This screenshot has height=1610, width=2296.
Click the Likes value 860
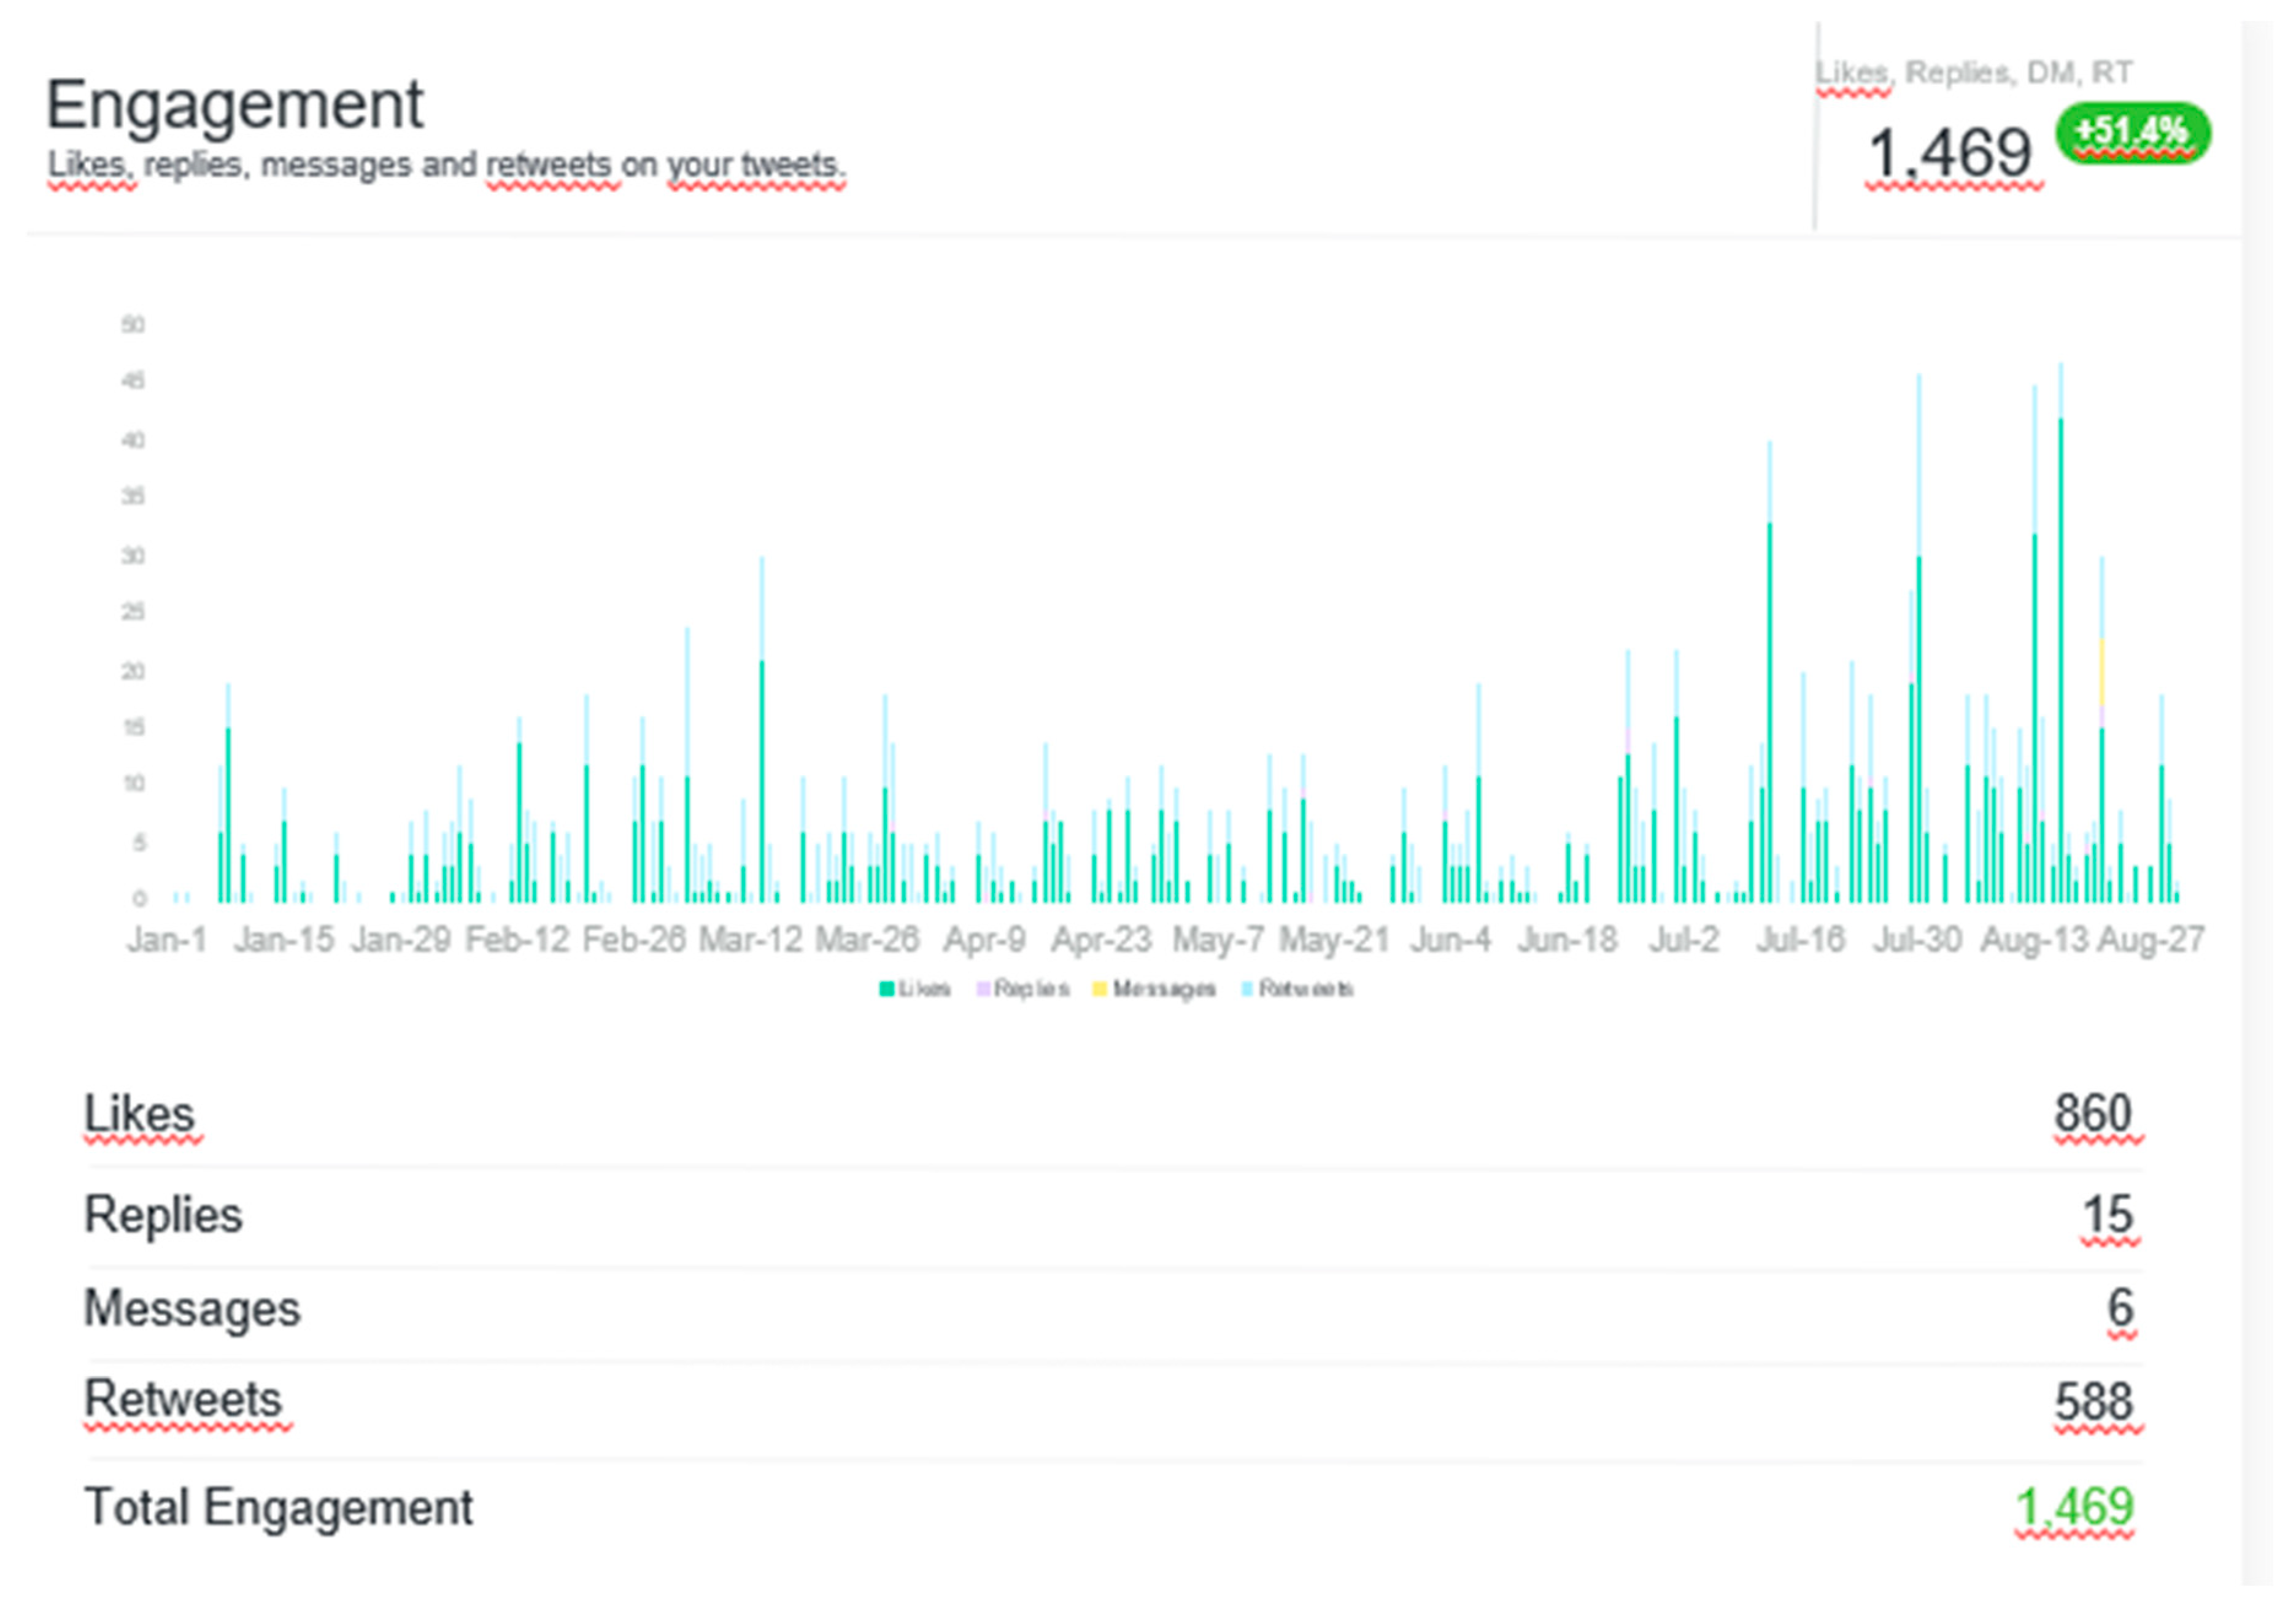[x=2094, y=1114]
